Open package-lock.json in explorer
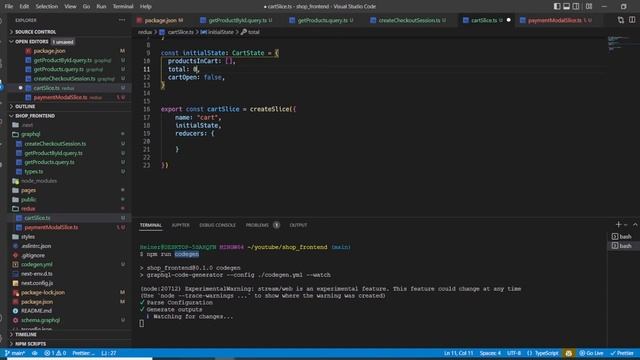This screenshot has height=360, width=640. pos(42,292)
